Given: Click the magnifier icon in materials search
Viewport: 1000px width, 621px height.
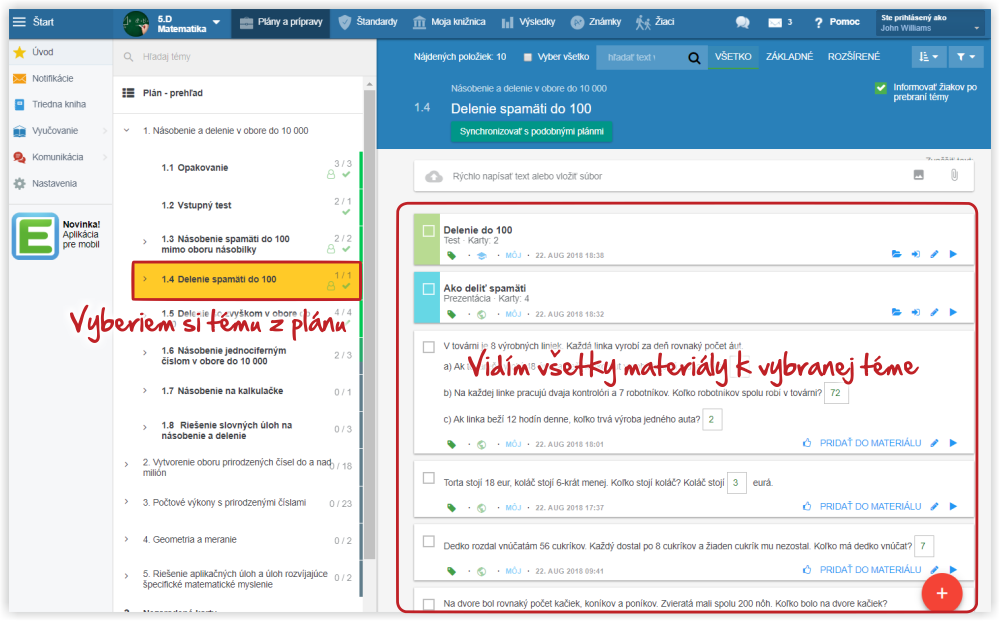Looking at the screenshot, I should [694, 57].
